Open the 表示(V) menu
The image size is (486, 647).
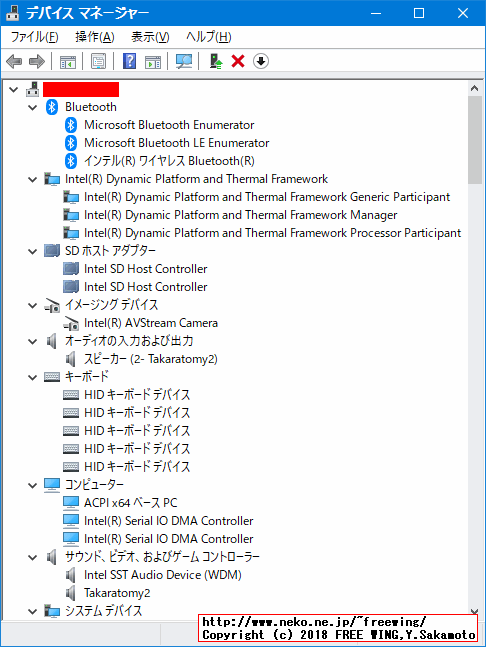(150, 37)
